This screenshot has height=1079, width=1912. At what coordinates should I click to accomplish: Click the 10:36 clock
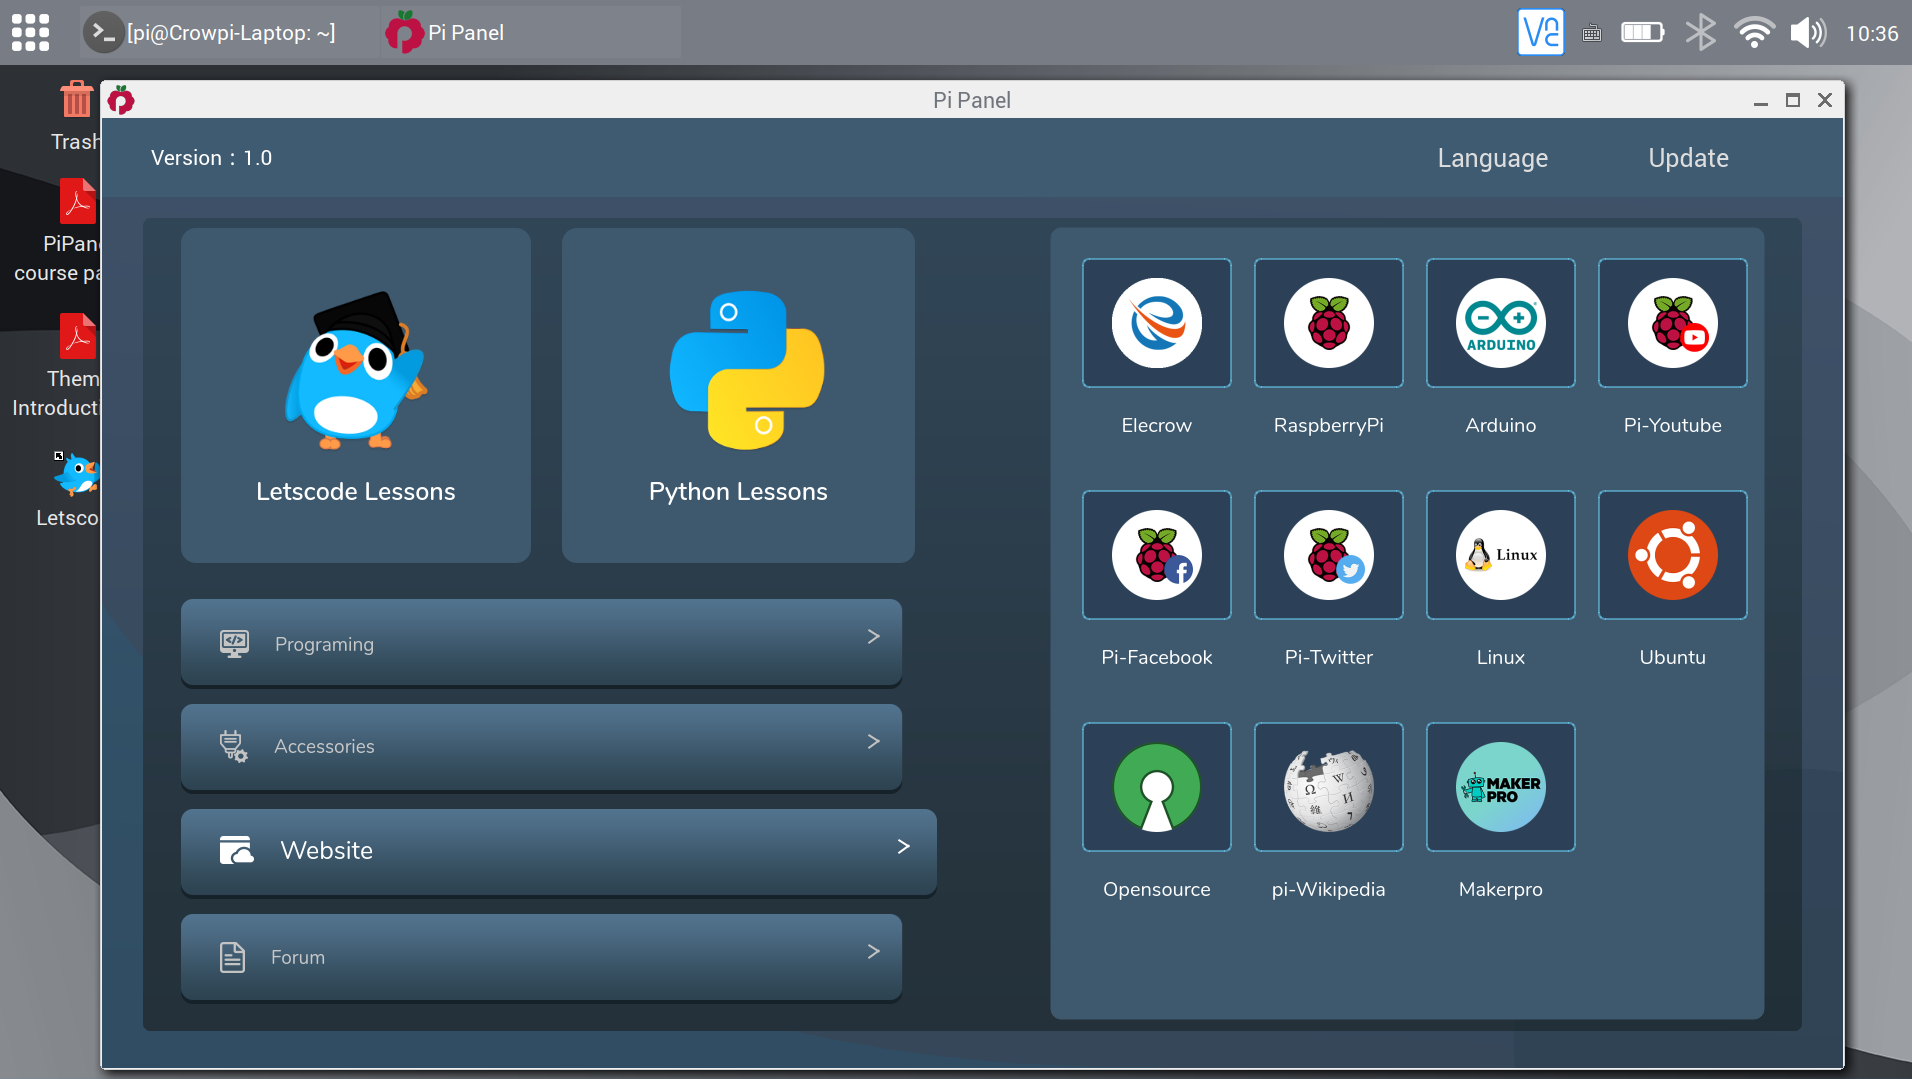1871,34
